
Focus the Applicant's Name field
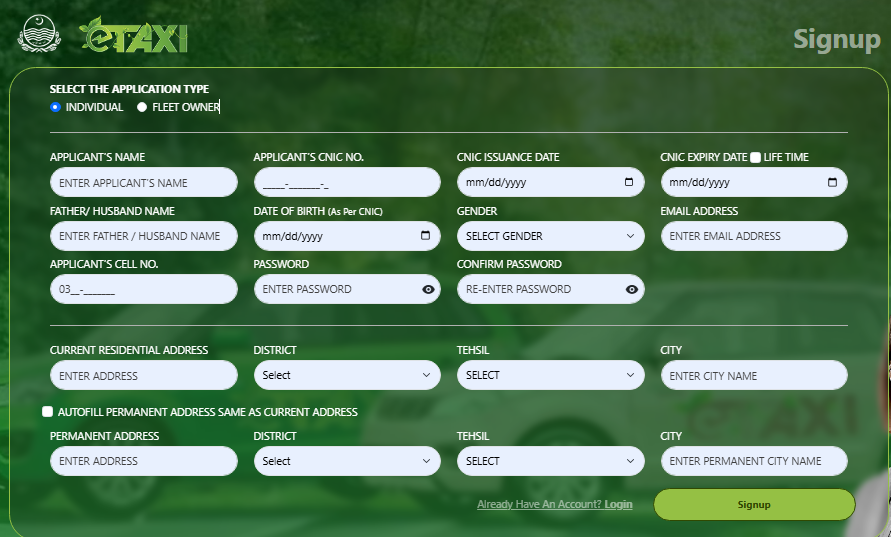(x=144, y=182)
